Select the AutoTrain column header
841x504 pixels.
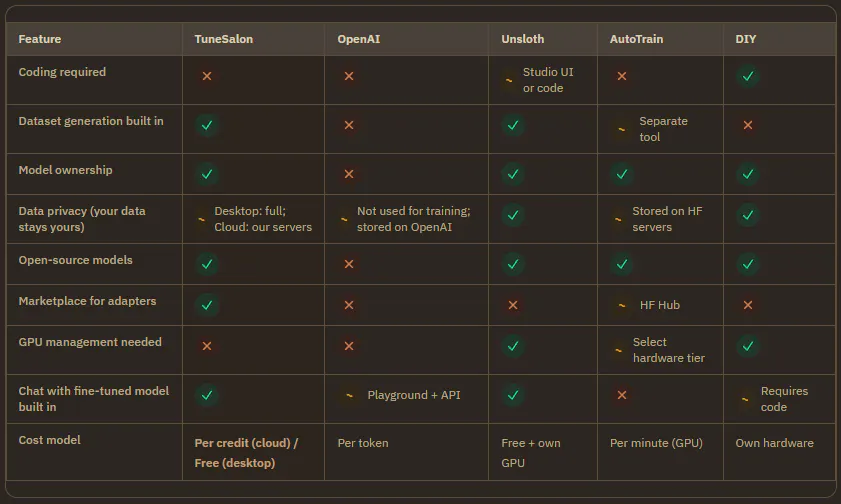(x=636, y=39)
